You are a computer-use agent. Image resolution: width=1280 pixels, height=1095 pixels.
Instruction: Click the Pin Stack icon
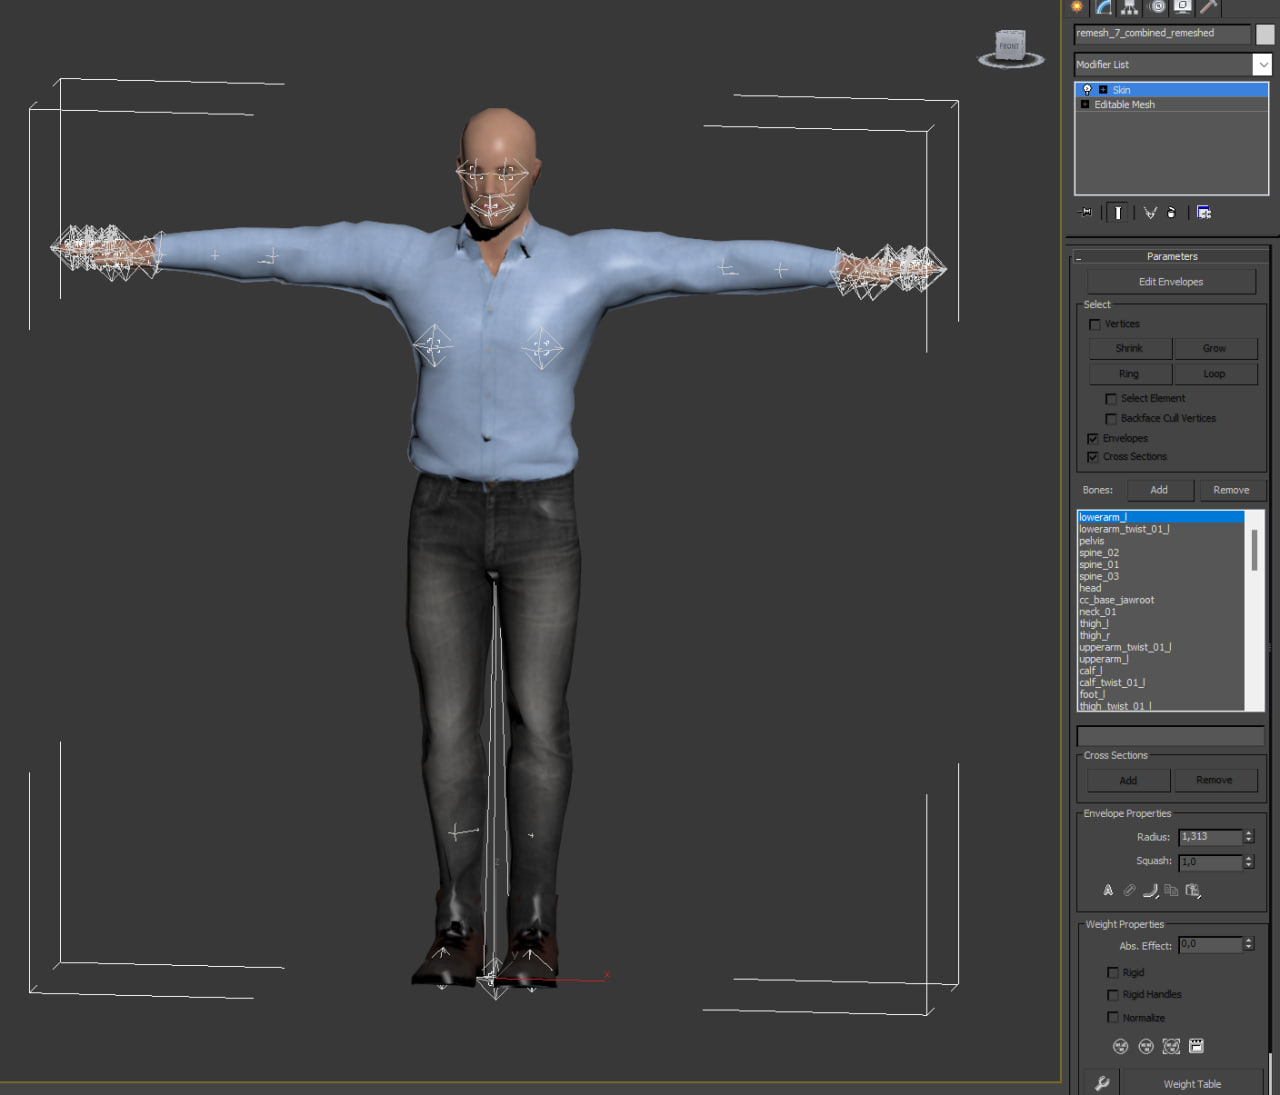1086,212
